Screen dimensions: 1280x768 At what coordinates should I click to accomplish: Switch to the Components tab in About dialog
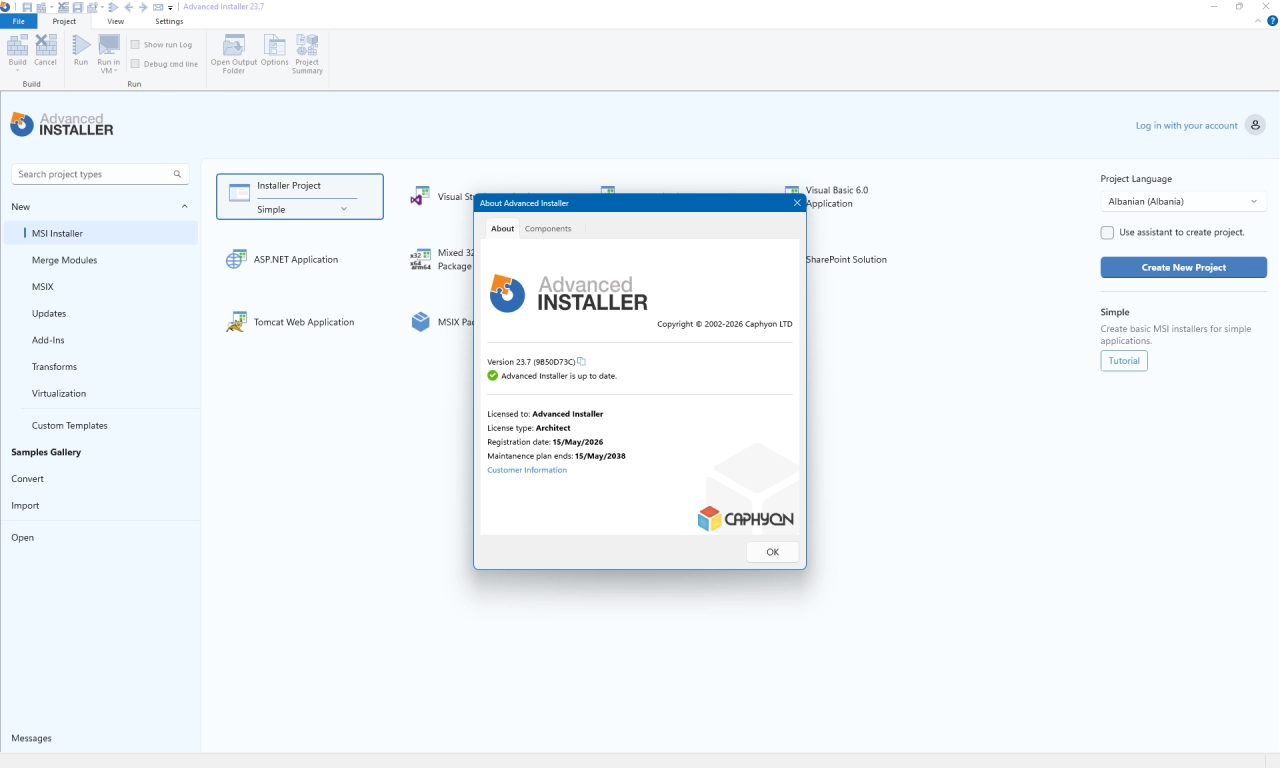click(x=548, y=228)
